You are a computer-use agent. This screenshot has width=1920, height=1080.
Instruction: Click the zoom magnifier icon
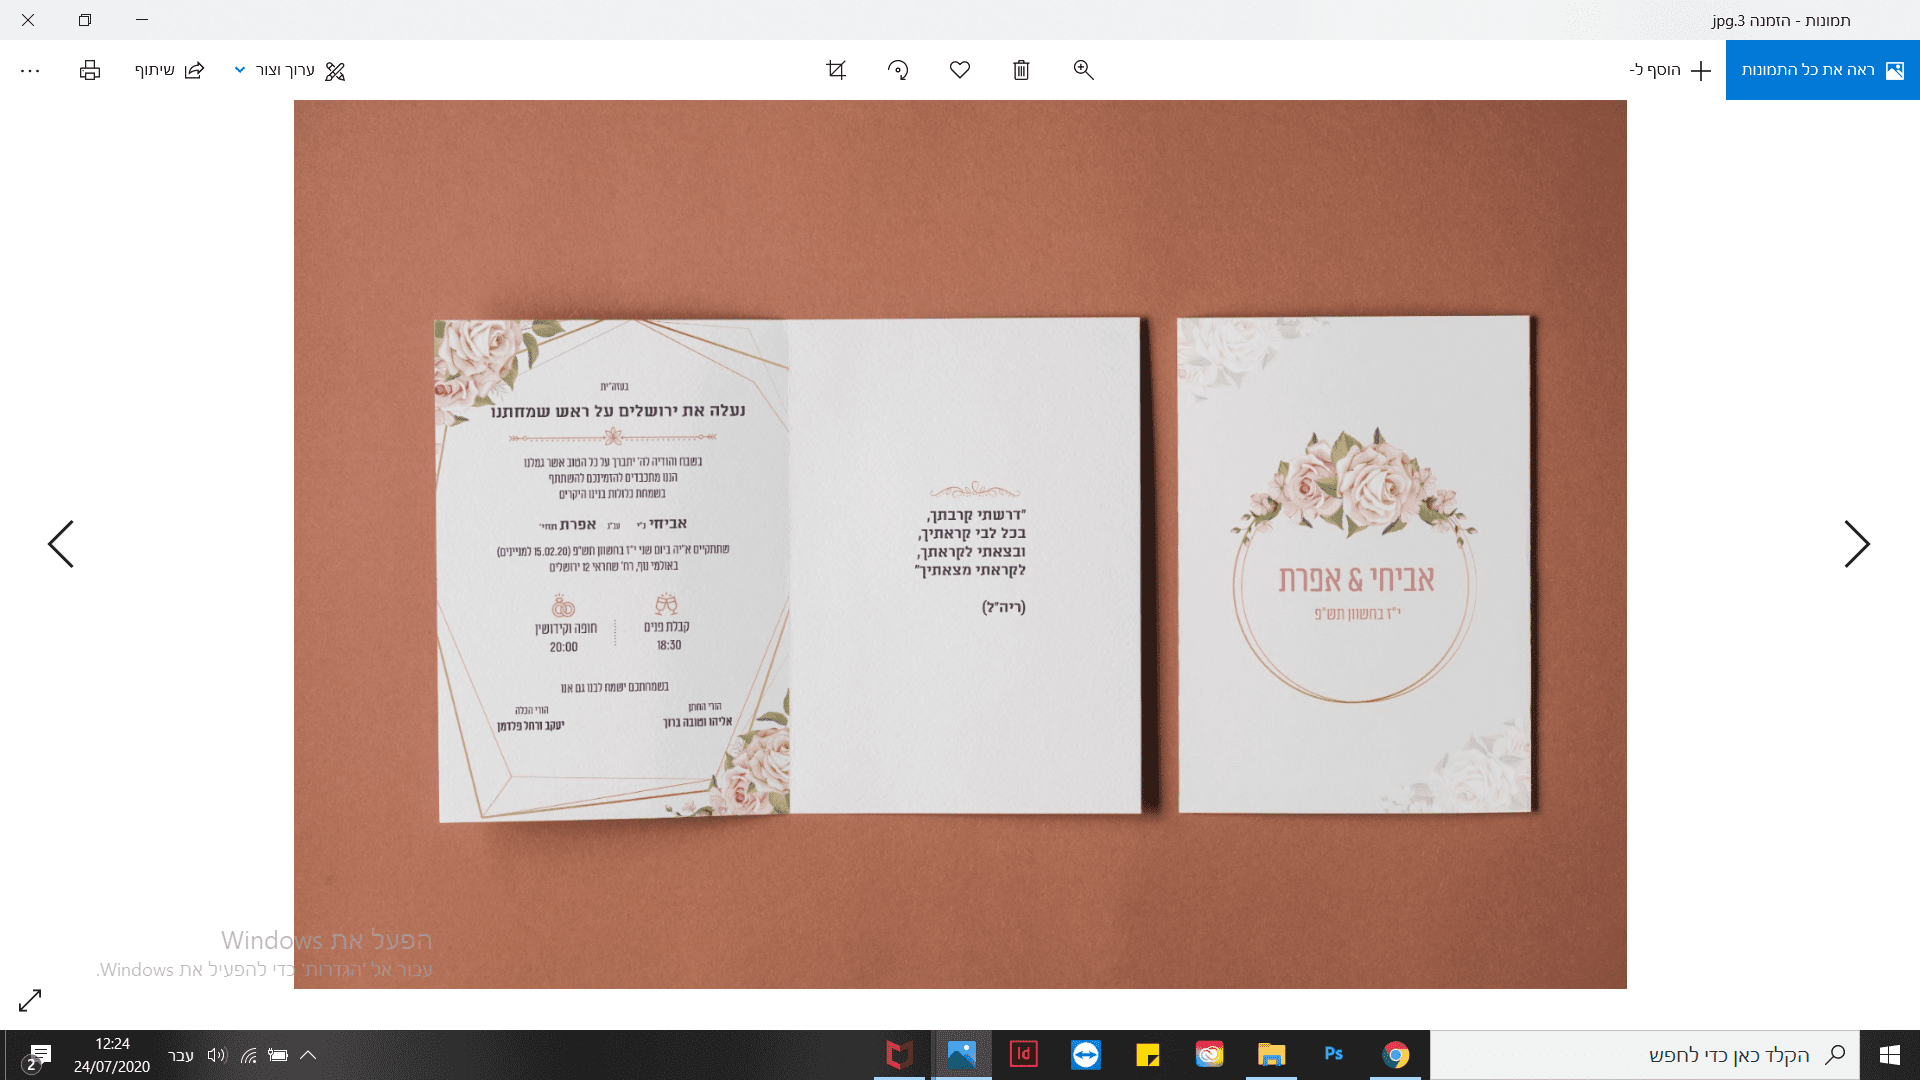pos(1083,70)
